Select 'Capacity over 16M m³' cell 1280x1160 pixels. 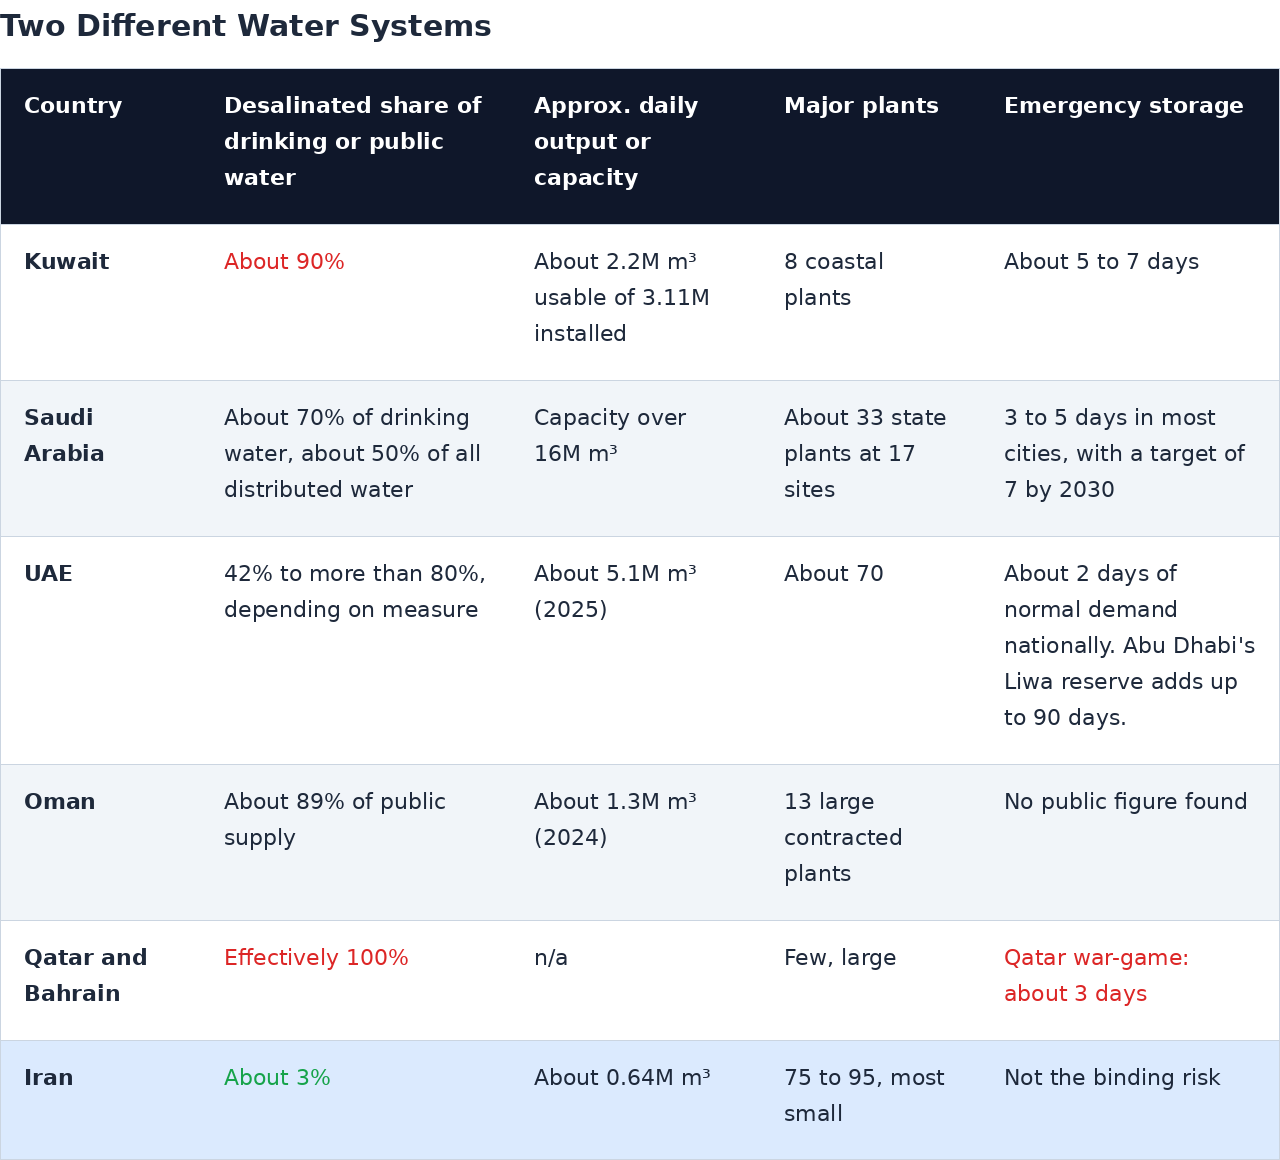[610, 436]
